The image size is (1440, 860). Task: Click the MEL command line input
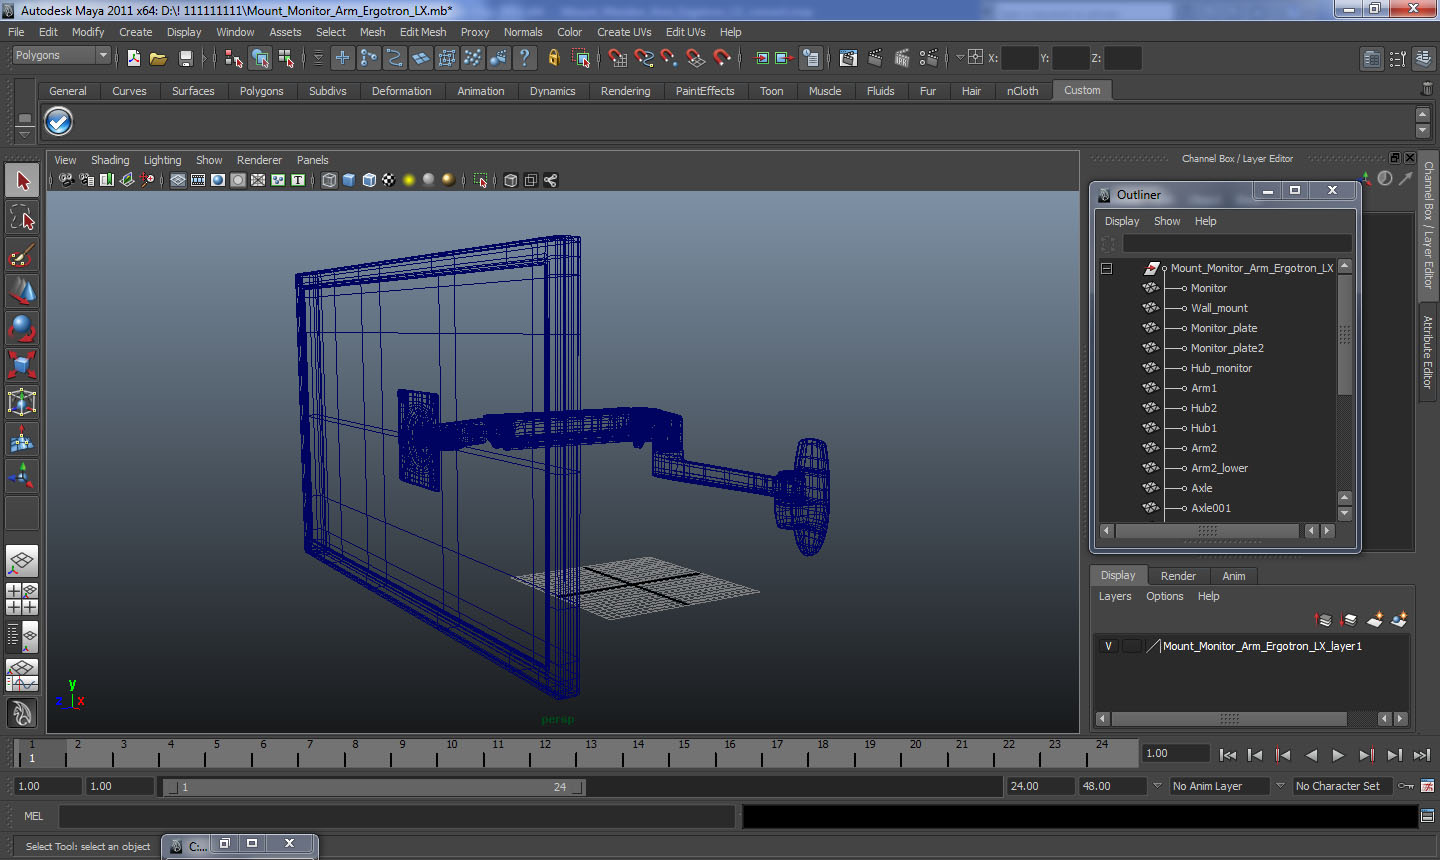coord(397,816)
